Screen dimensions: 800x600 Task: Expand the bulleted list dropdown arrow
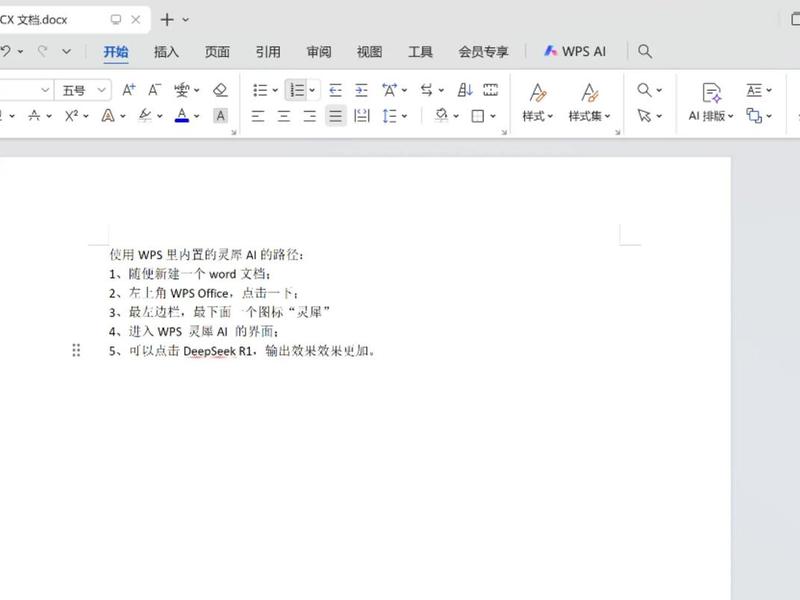275,90
